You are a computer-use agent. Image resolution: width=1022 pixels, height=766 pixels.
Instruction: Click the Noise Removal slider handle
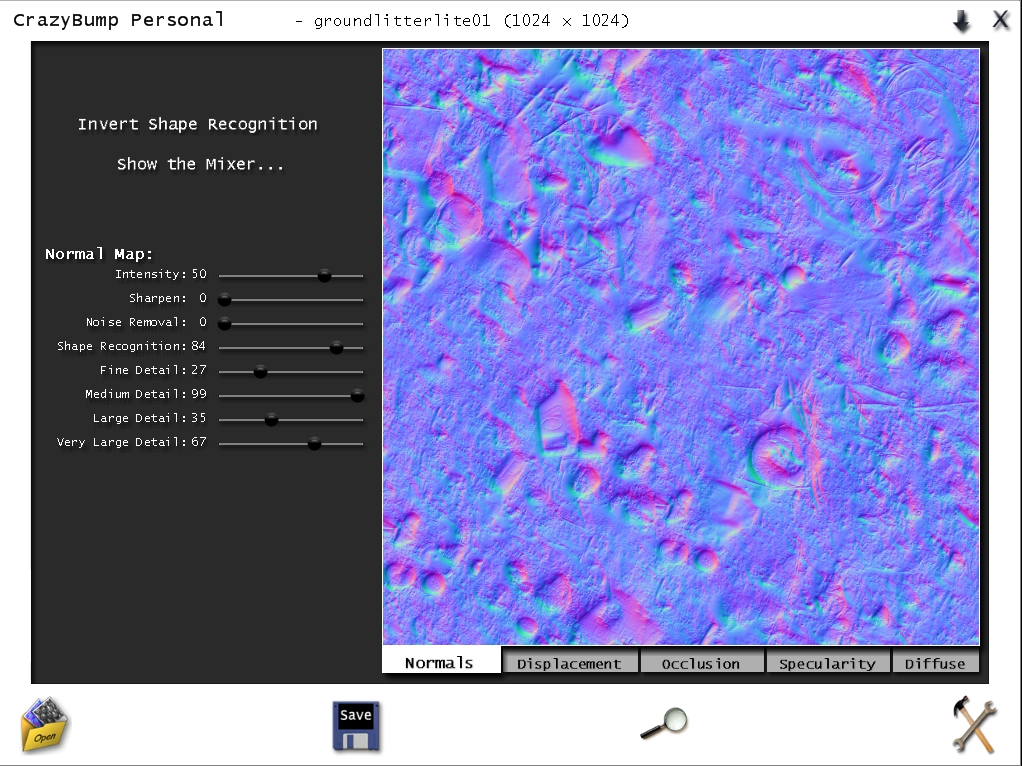(x=225, y=323)
